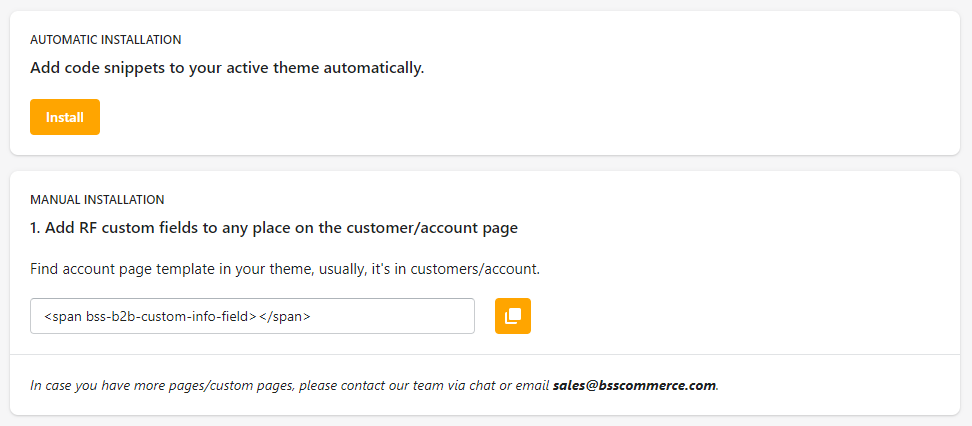The width and height of the screenshot is (972, 426).
Task: Open the sales@bsscommerce.com email address
Action: coord(634,385)
